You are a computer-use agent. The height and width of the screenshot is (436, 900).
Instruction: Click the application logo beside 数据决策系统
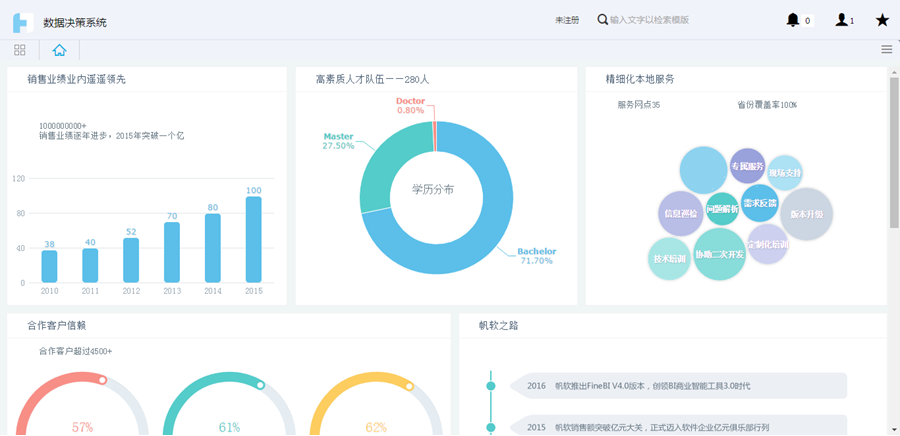[23, 22]
